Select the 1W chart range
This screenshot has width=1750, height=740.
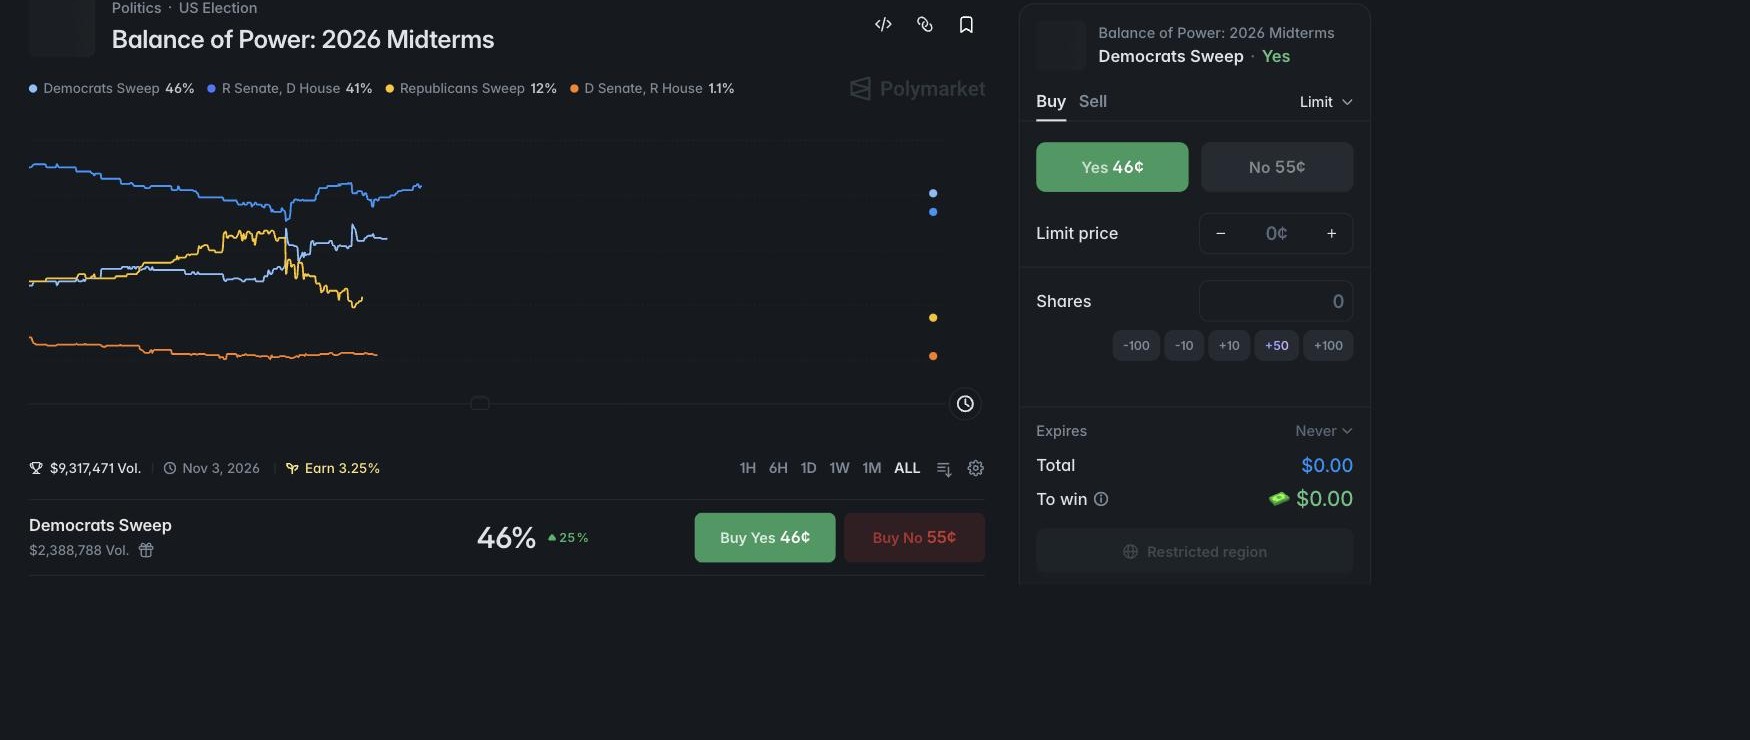point(839,468)
